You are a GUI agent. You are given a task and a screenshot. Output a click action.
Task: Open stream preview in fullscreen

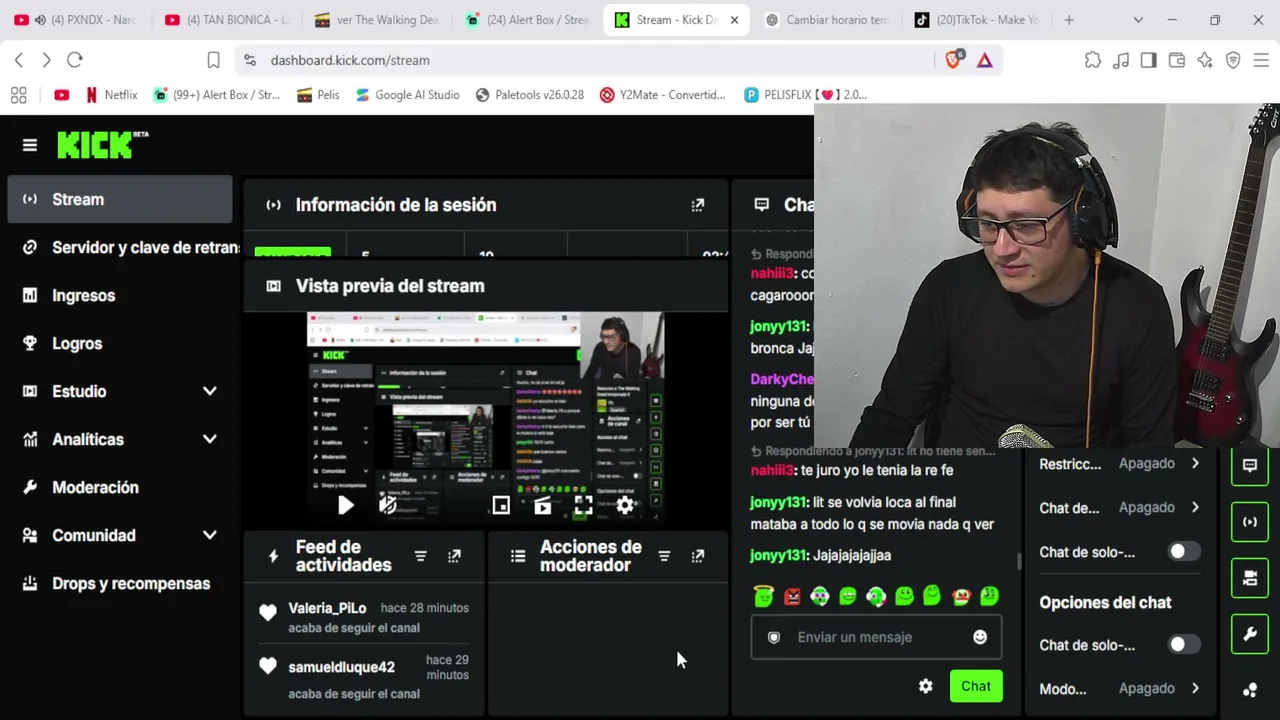pyautogui.click(x=583, y=506)
